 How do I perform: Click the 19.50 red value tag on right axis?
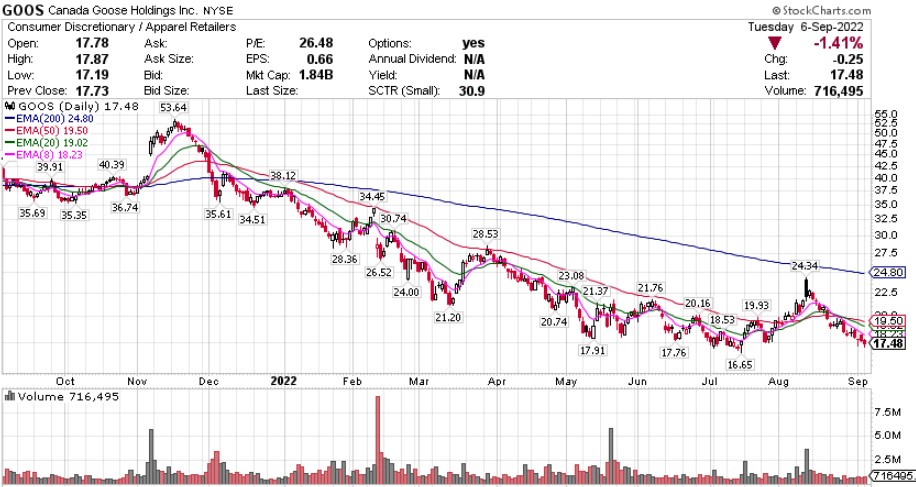pyautogui.click(x=888, y=321)
